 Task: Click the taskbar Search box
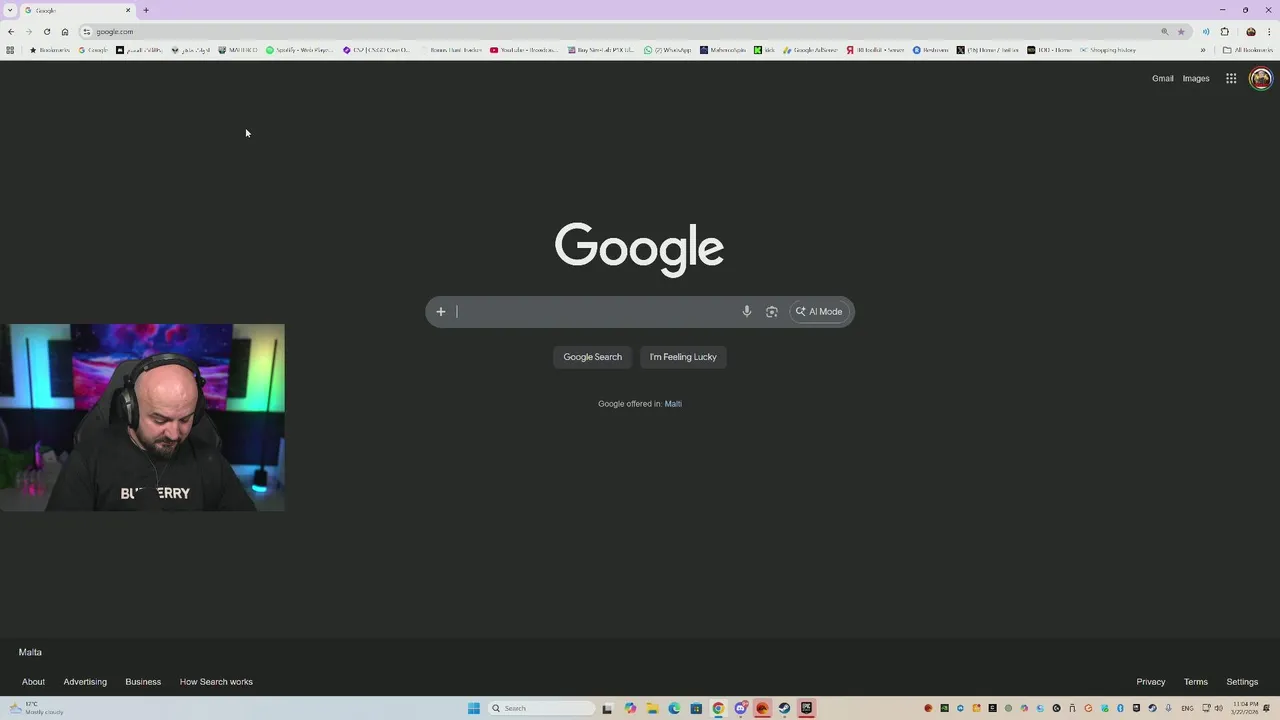coord(540,708)
